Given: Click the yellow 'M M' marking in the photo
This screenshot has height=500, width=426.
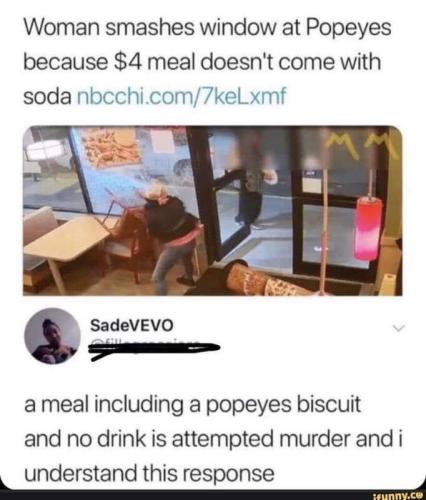Looking at the screenshot, I should 359,144.
